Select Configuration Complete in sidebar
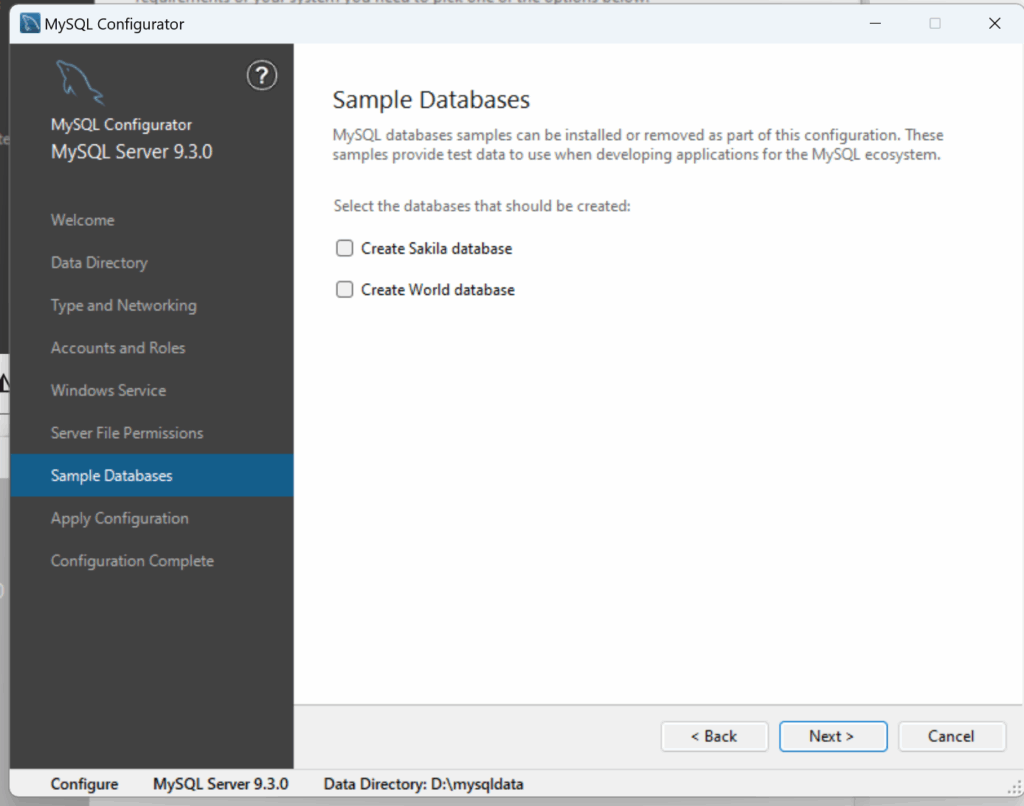The image size is (1024, 806). coord(132,561)
